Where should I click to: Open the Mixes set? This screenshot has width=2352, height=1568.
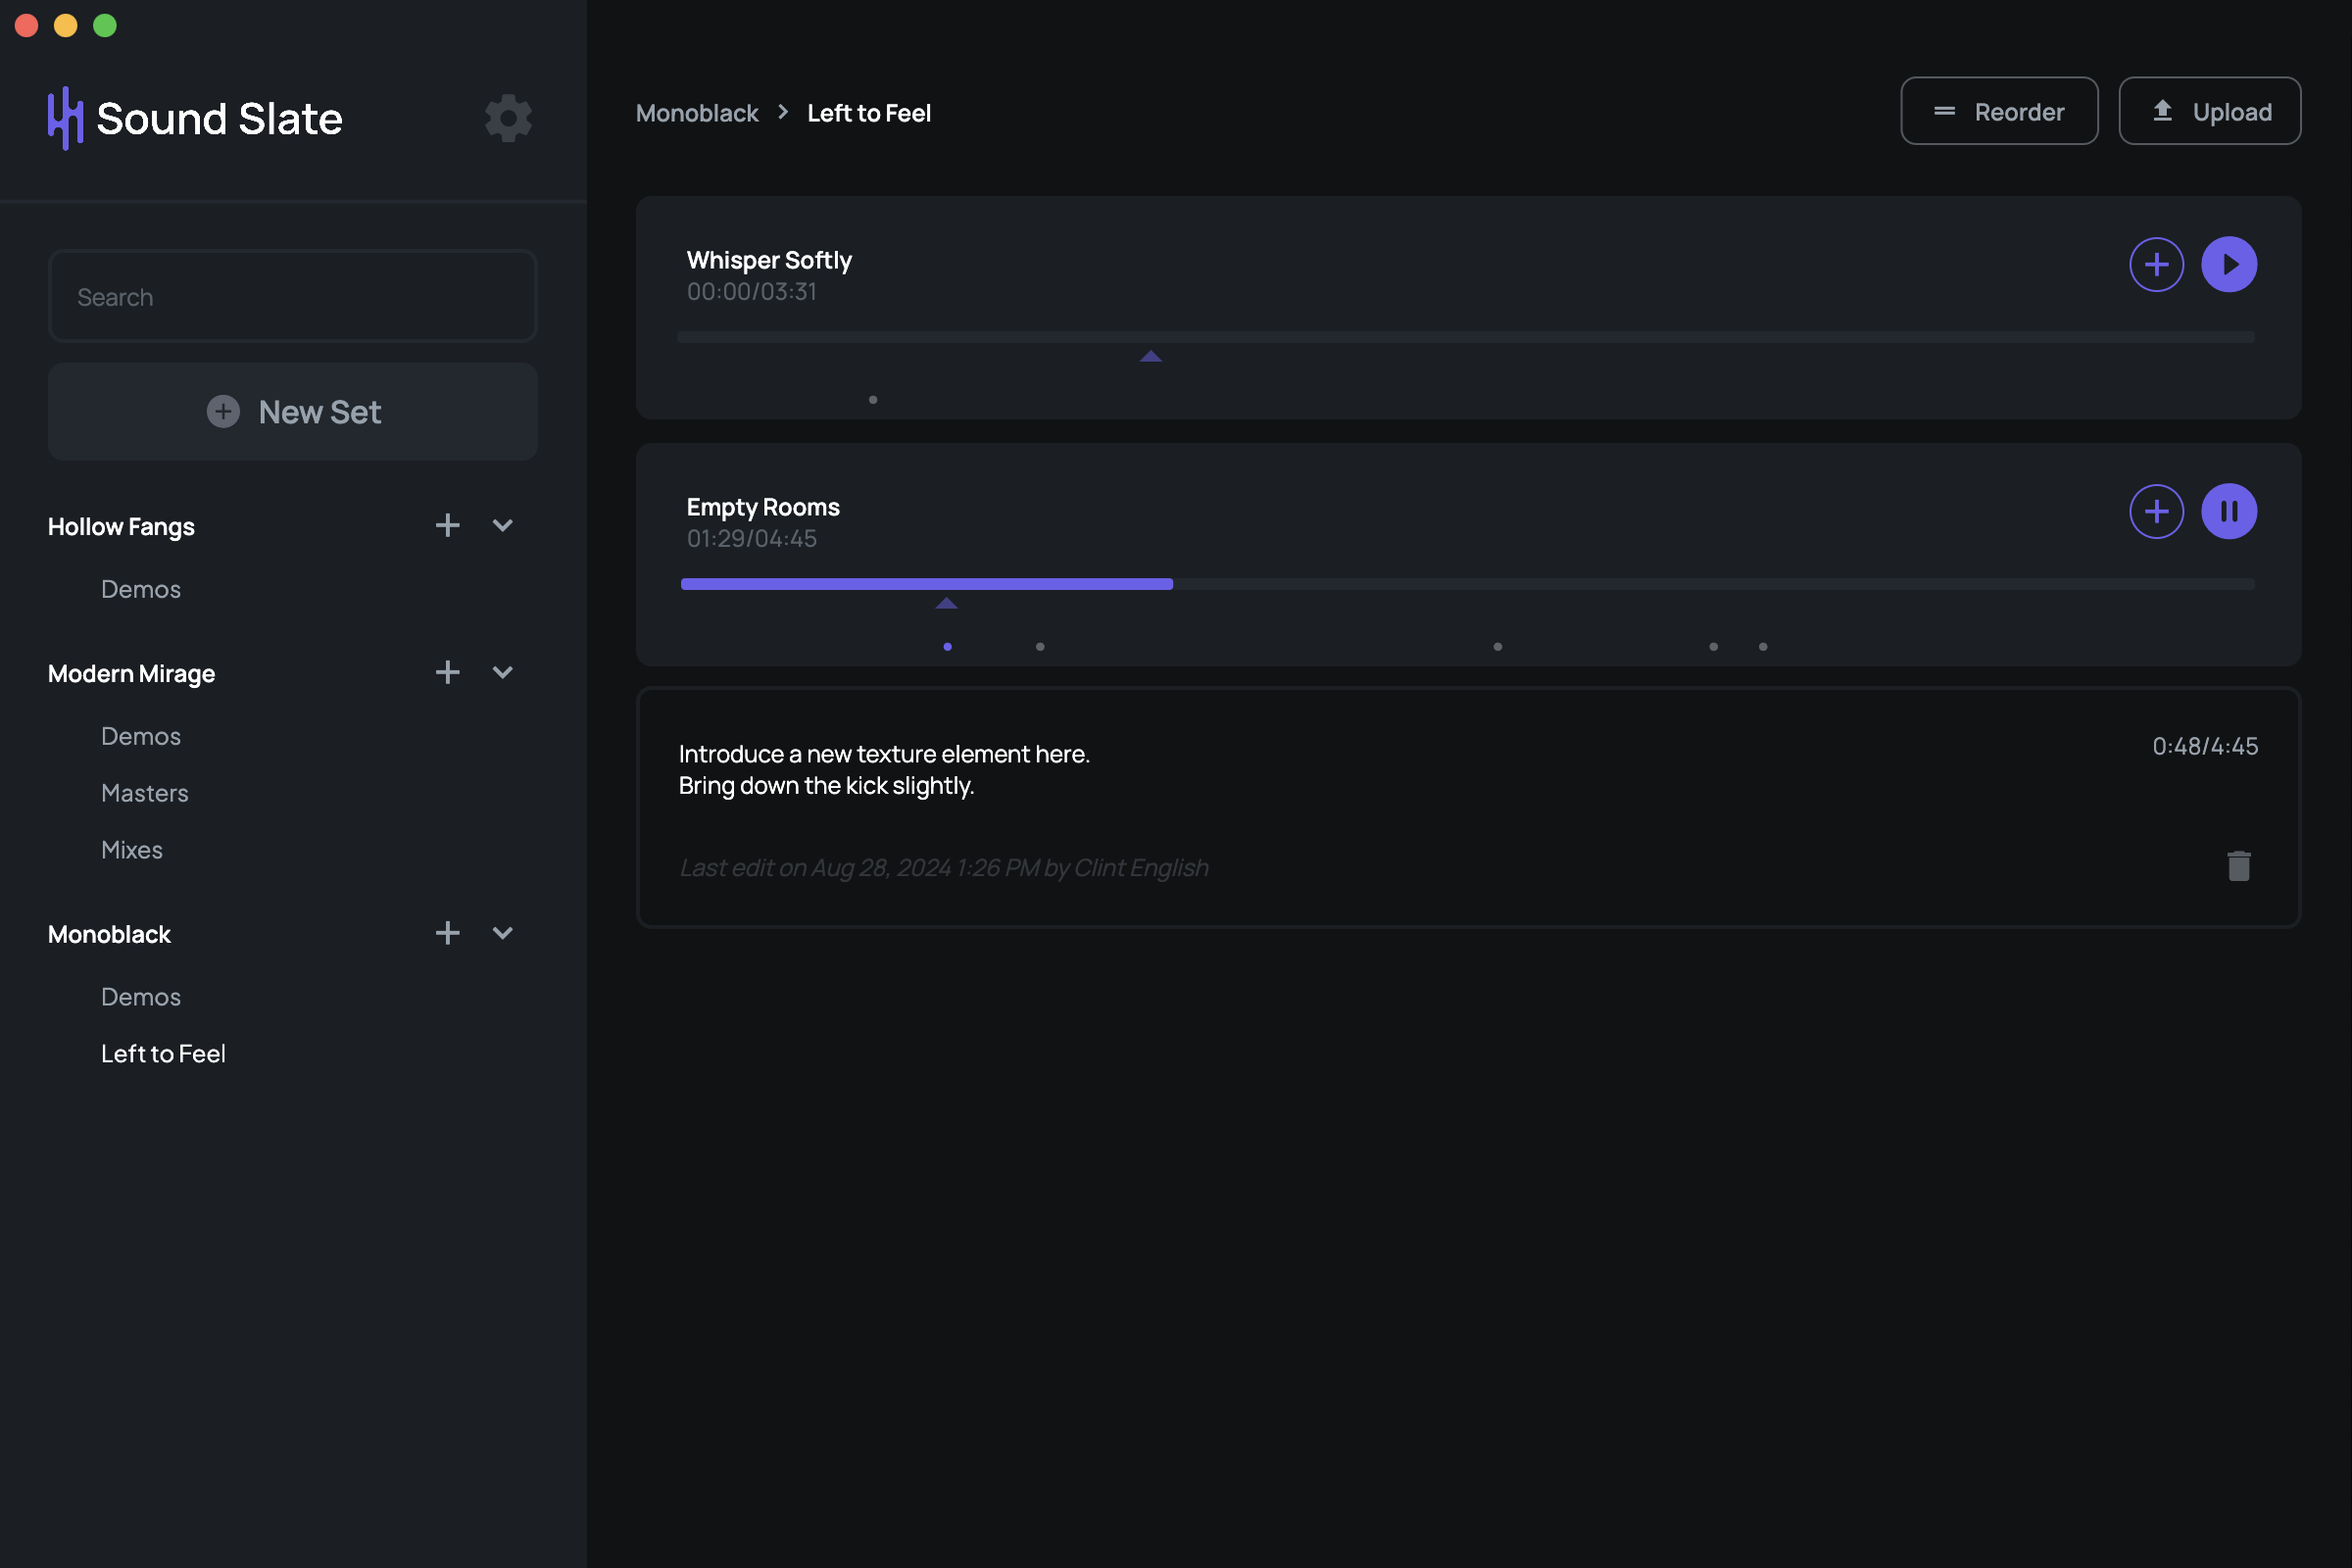(131, 850)
